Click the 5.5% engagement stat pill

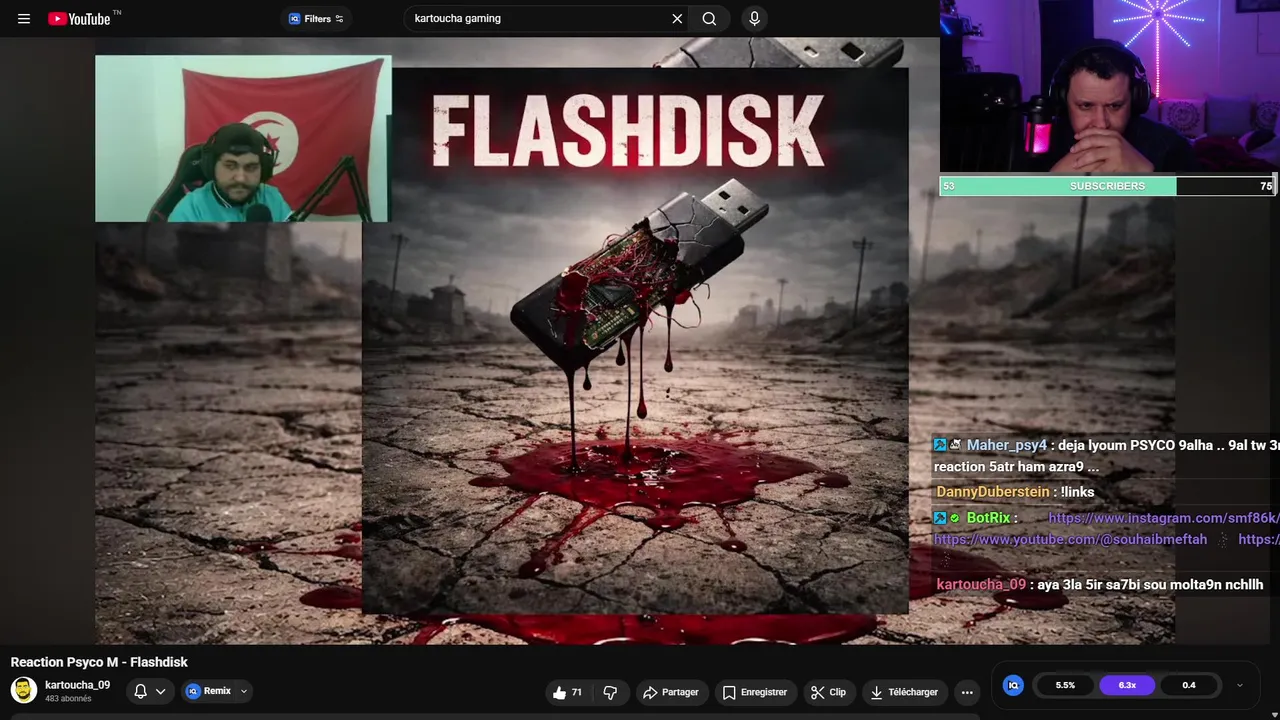(1065, 685)
